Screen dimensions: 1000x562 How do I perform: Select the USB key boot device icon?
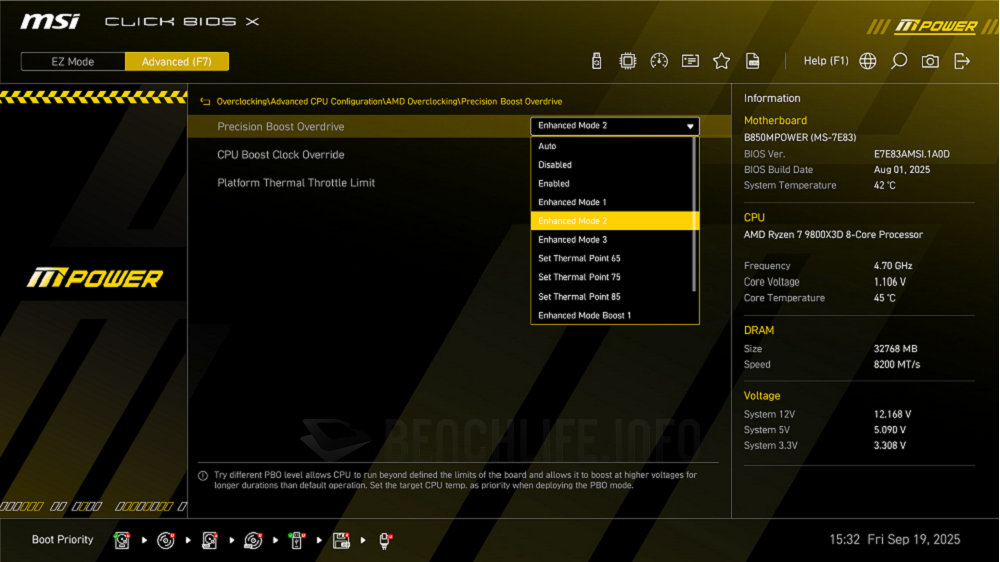[297, 540]
